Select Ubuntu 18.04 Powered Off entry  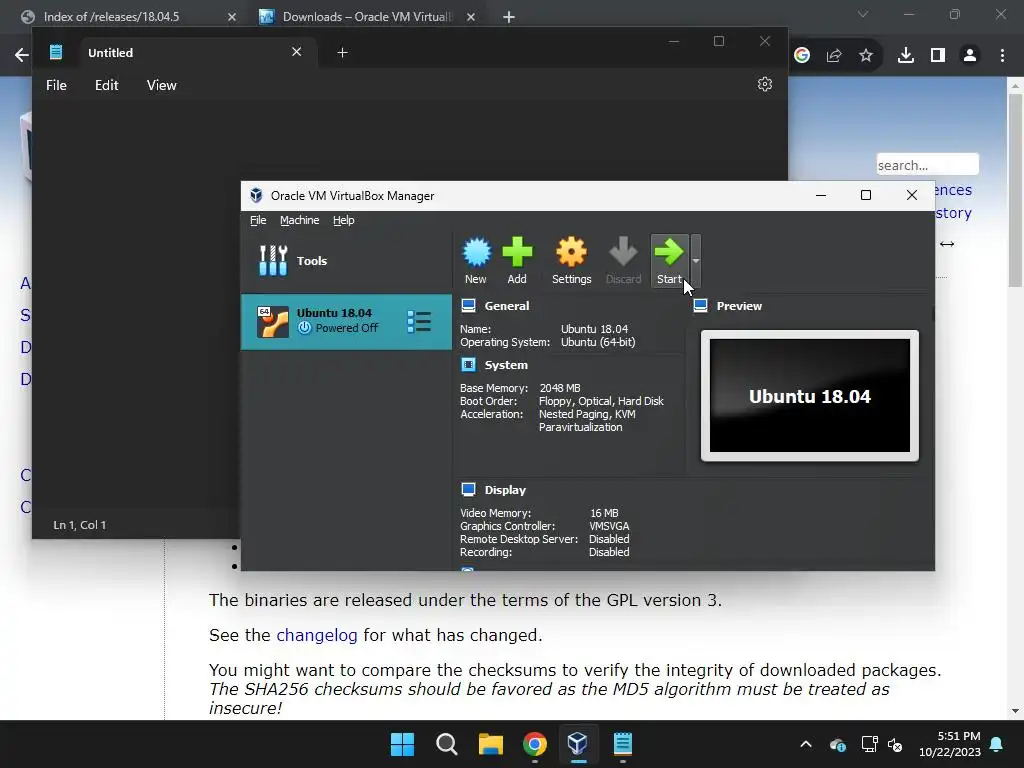[346, 321]
